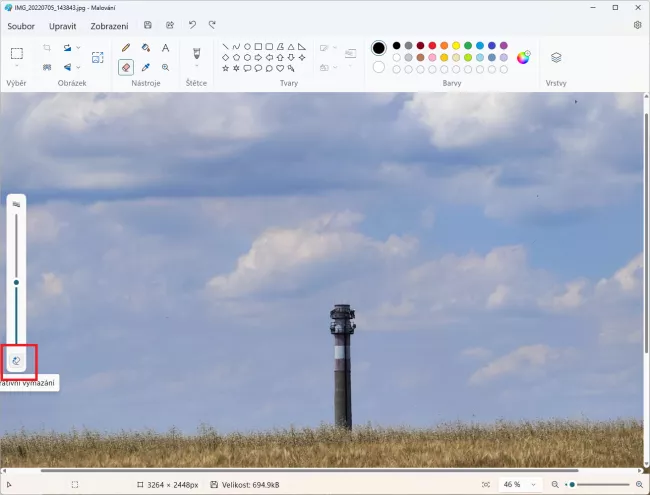Pick the Fill bucket tool
The height and width of the screenshot is (495, 650).
146,48
